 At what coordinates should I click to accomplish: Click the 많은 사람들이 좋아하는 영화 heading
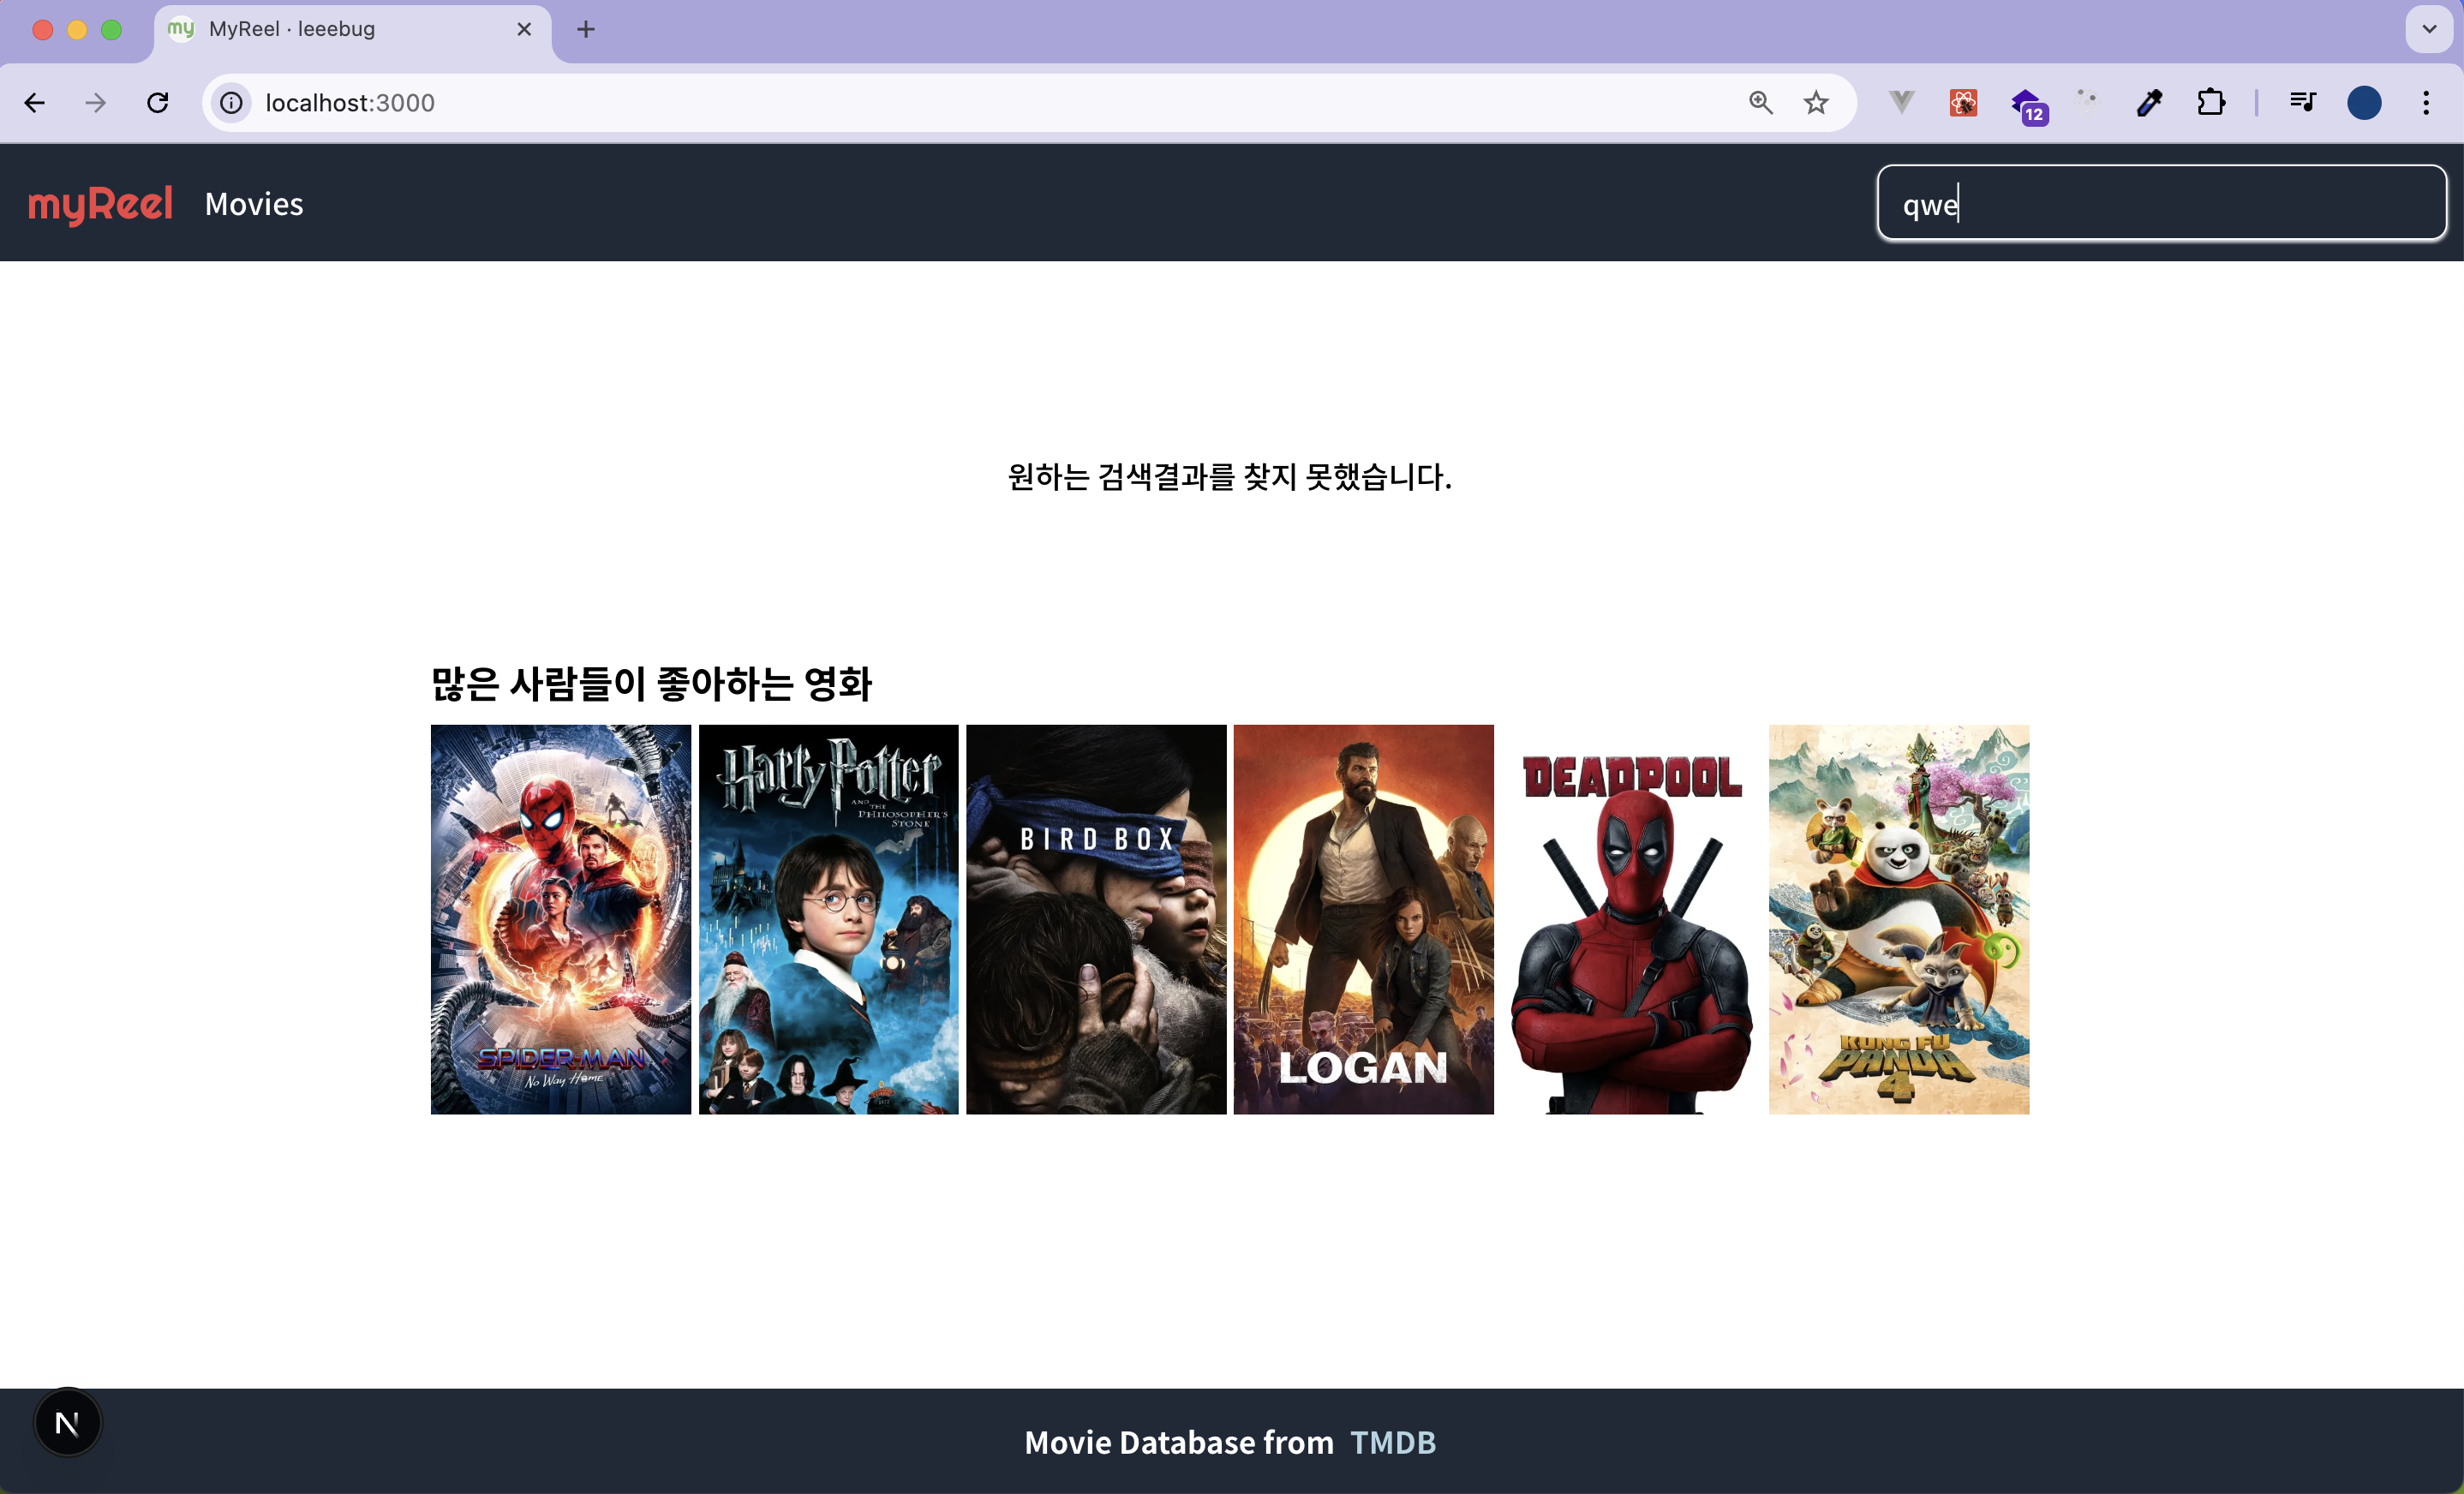(651, 684)
